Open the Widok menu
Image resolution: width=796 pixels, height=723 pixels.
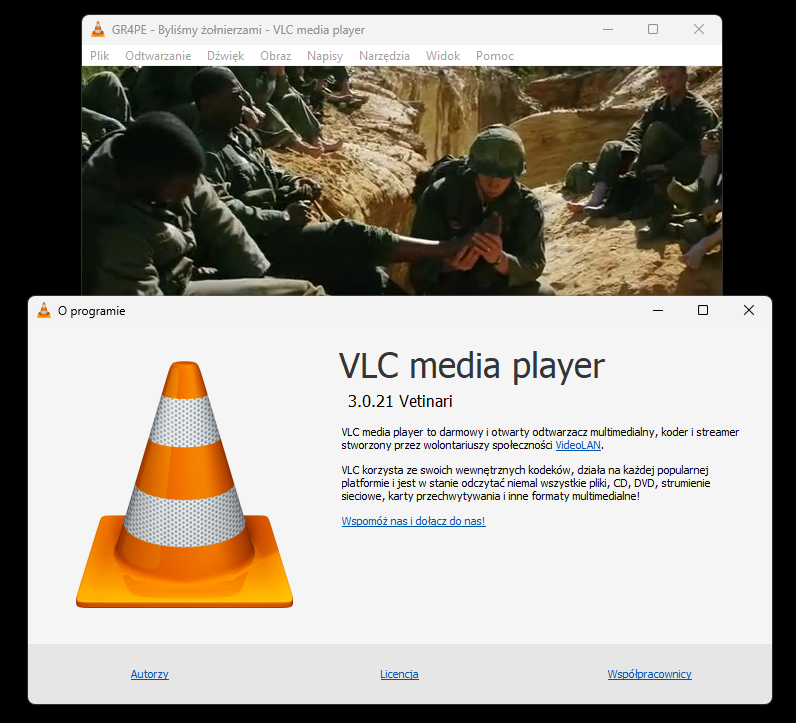(x=443, y=56)
